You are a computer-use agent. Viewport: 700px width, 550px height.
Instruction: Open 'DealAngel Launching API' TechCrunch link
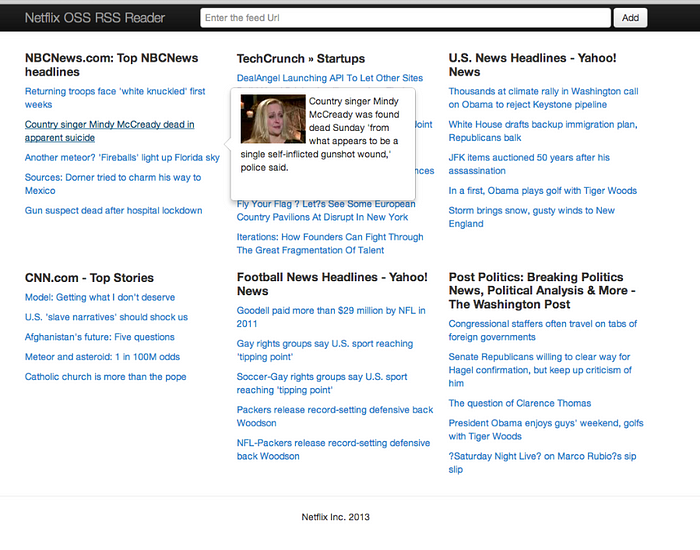(329, 78)
